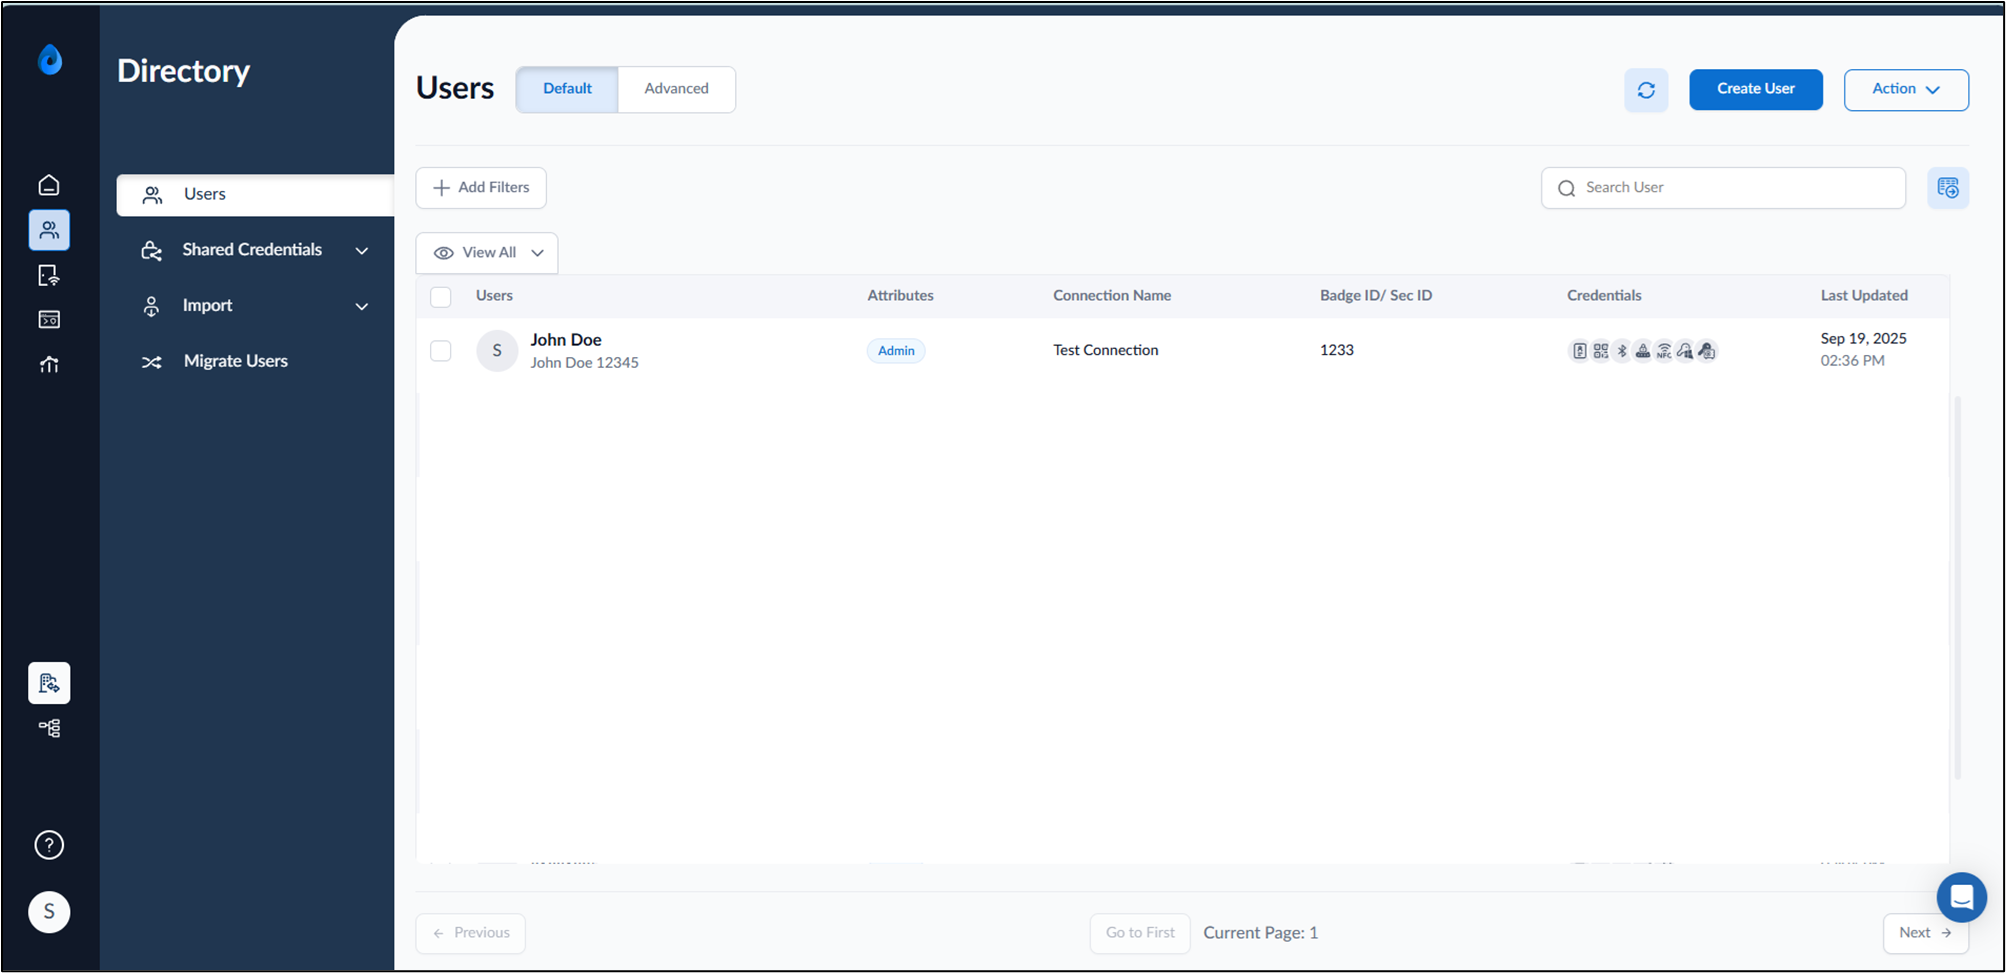The height and width of the screenshot is (973, 2006).
Task: Open the Home icon in the left rail
Action: tap(49, 185)
